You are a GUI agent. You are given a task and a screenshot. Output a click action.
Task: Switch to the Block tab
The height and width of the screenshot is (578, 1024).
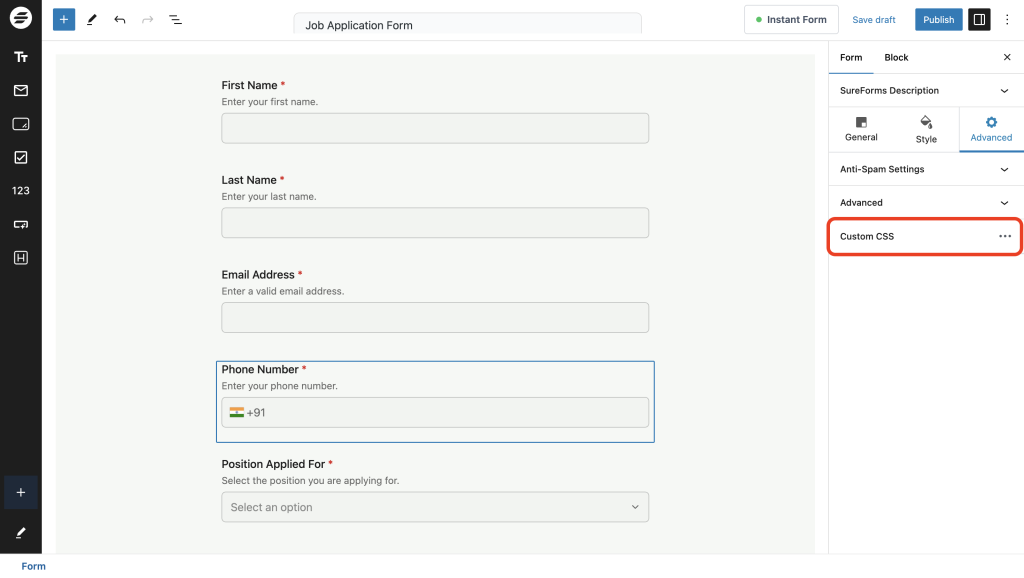896,57
